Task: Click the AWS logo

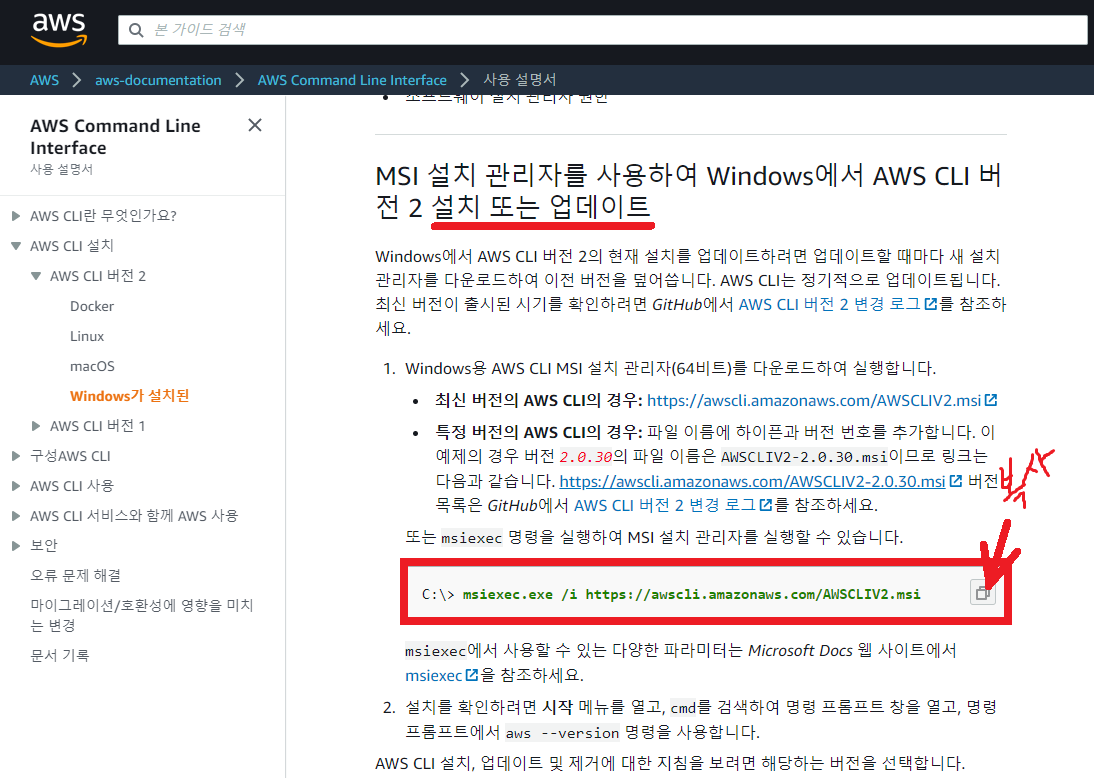Action: tap(59, 30)
